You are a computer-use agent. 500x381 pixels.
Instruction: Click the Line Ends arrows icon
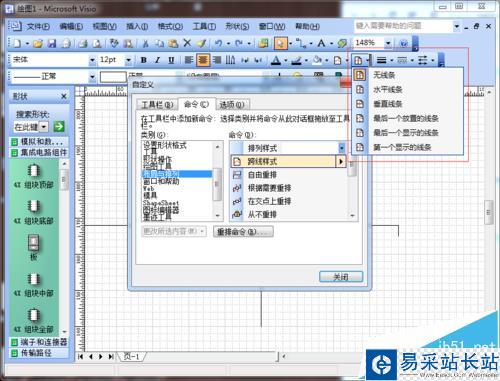coord(422,60)
